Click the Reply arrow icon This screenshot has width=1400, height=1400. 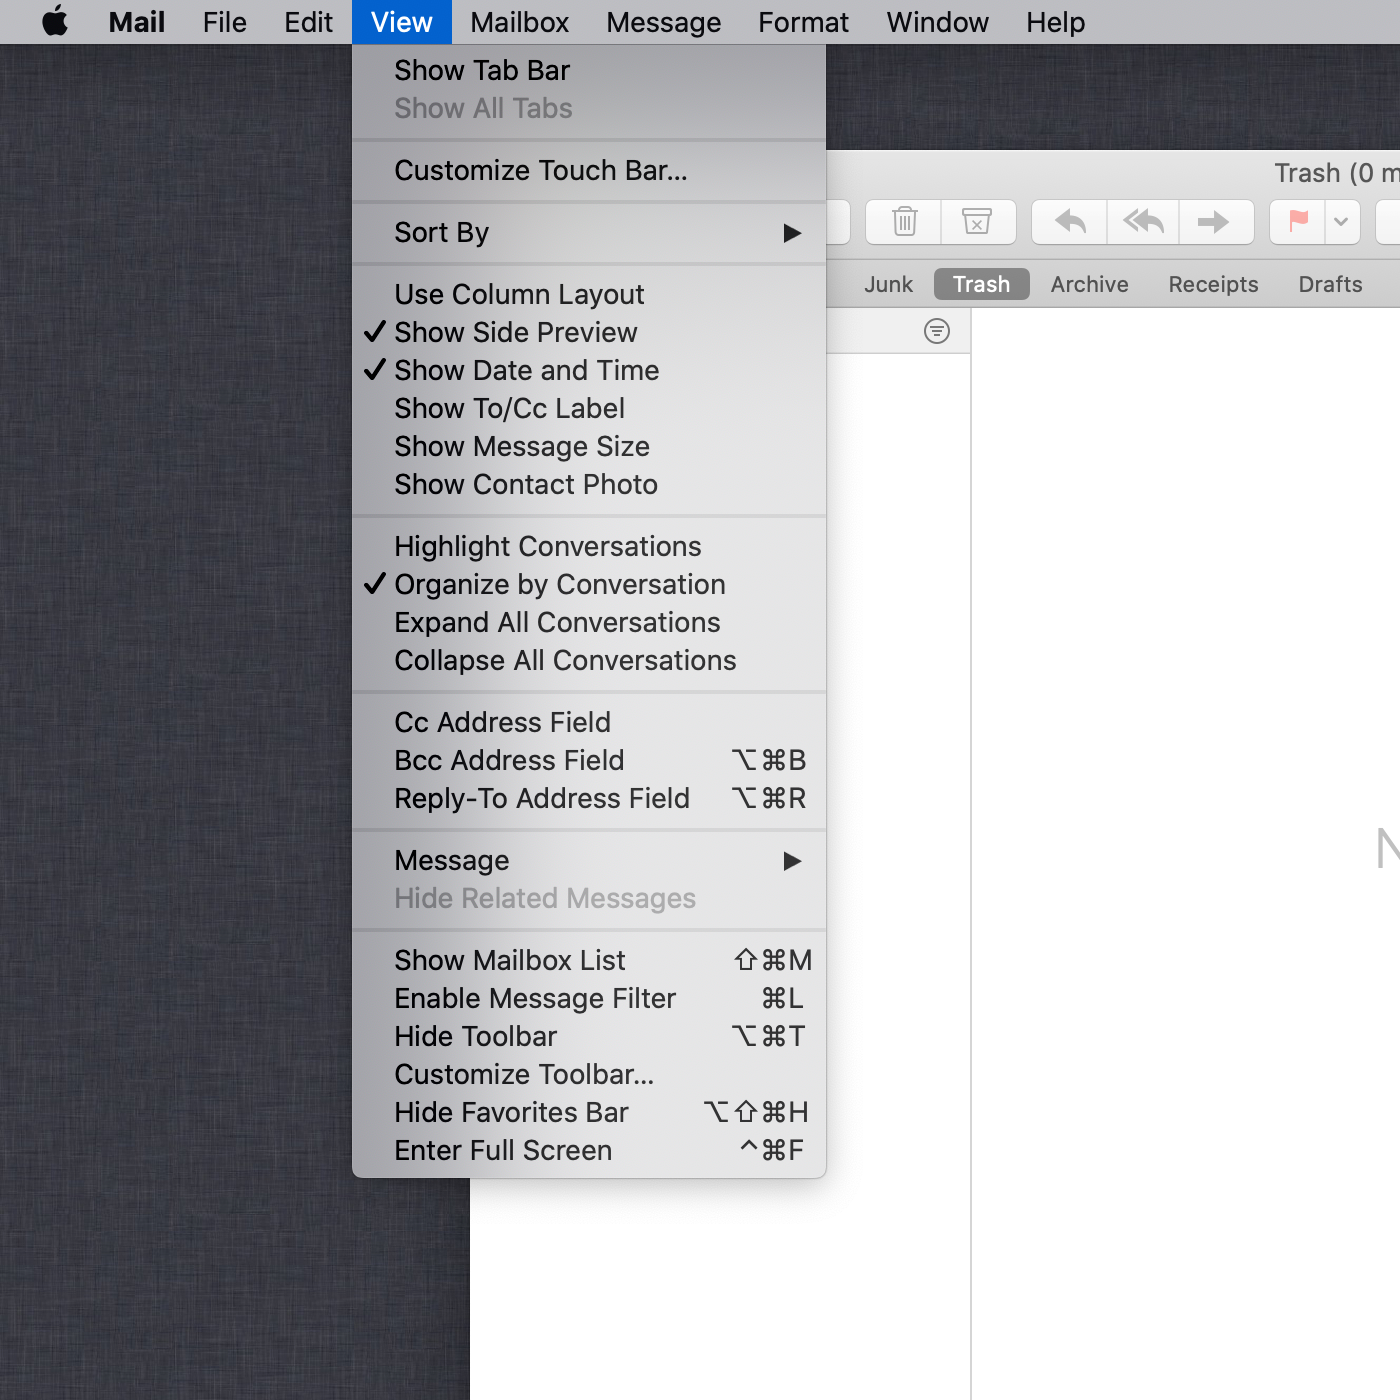coord(1070,221)
